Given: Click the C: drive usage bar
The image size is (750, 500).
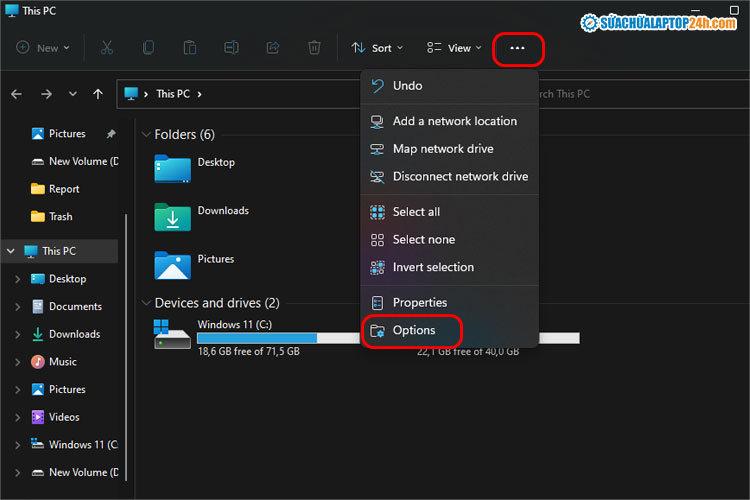Looking at the screenshot, I should tap(278, 338).
